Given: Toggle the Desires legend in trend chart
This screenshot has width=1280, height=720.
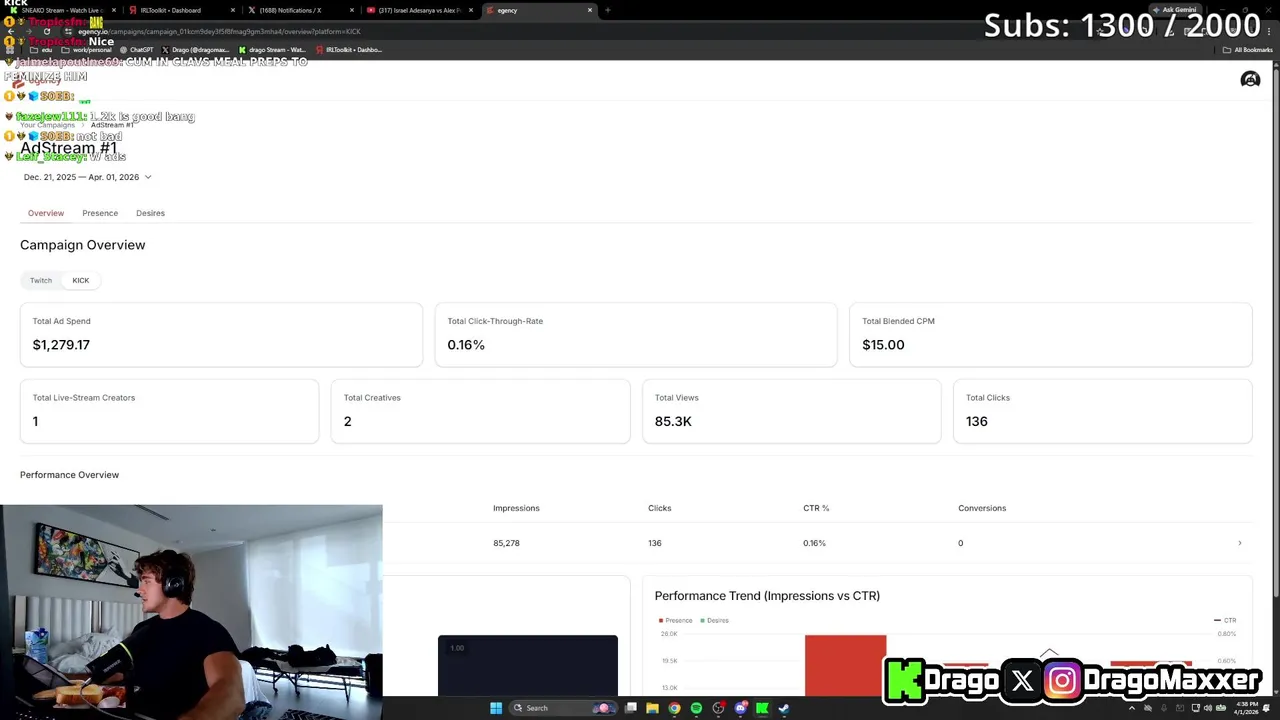Looking at the screenshot, I should (x=714, y=620).
